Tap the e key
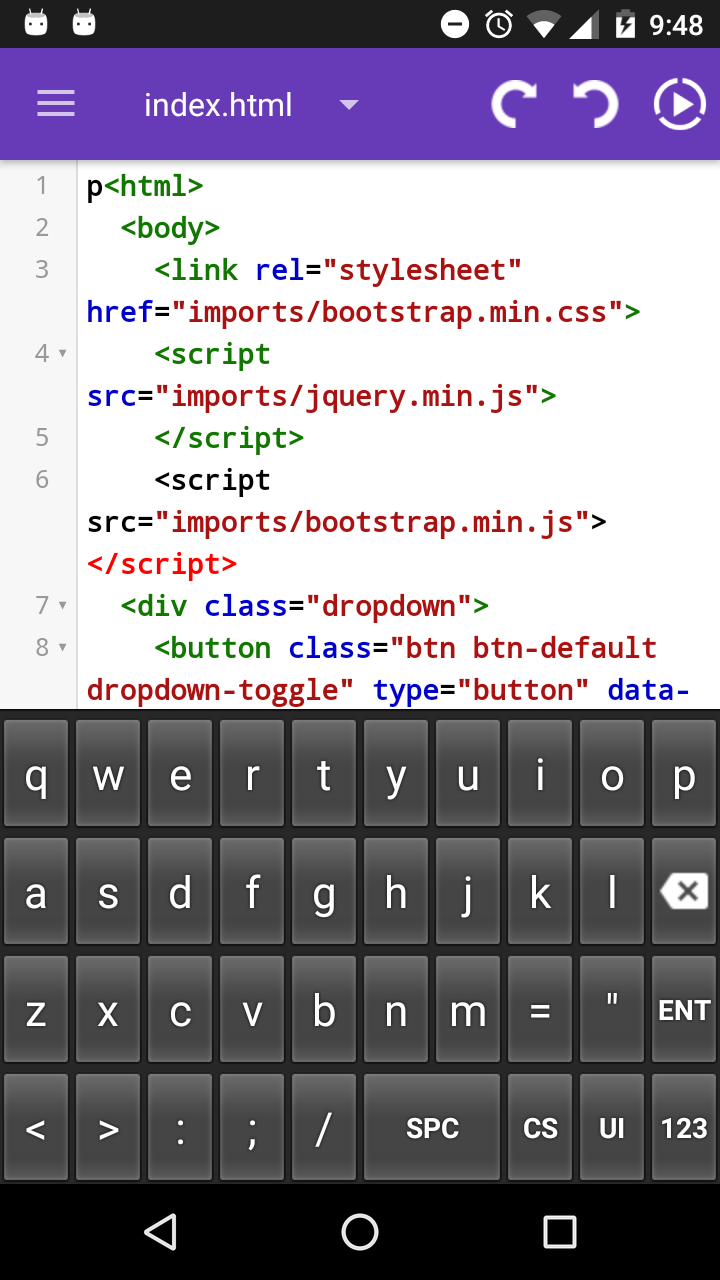Image resolution: width=720 pixels, height=1280 pixels. click(x=180, y=773)
